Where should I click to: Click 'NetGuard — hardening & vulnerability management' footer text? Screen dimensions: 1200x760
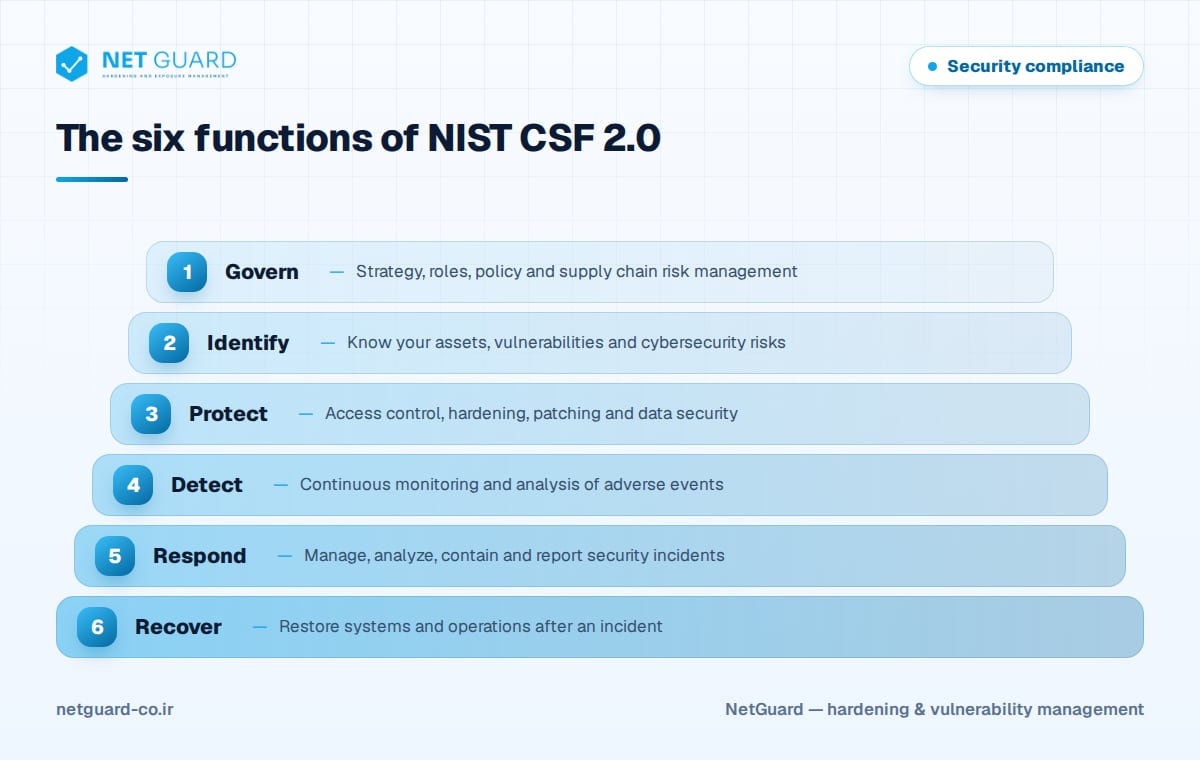tap(935, 709)
